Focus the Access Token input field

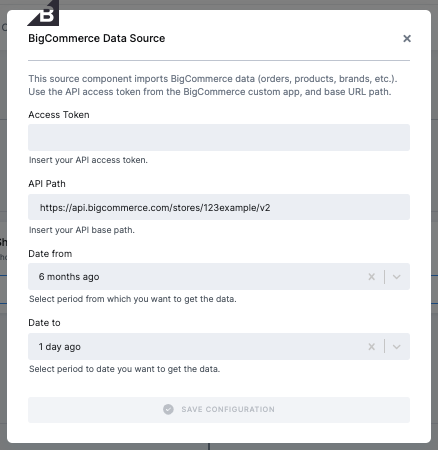(219, 137)
